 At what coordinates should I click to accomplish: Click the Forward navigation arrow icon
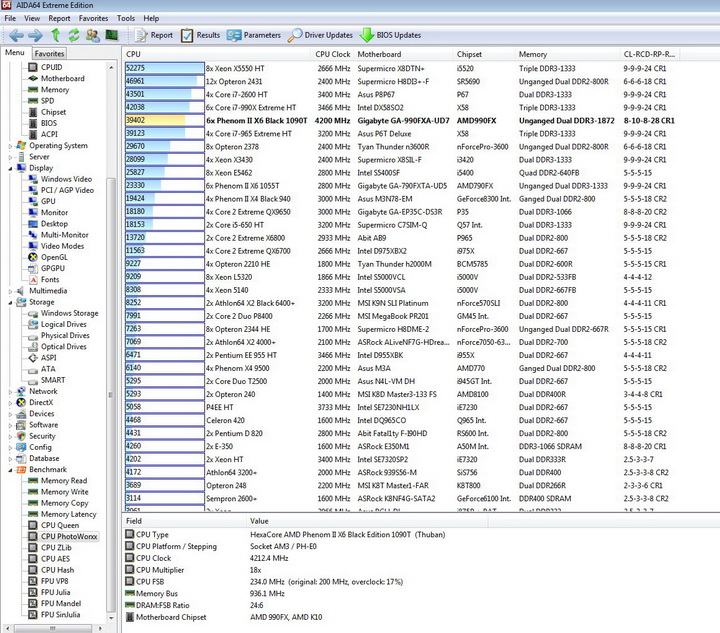pos(35,35)
